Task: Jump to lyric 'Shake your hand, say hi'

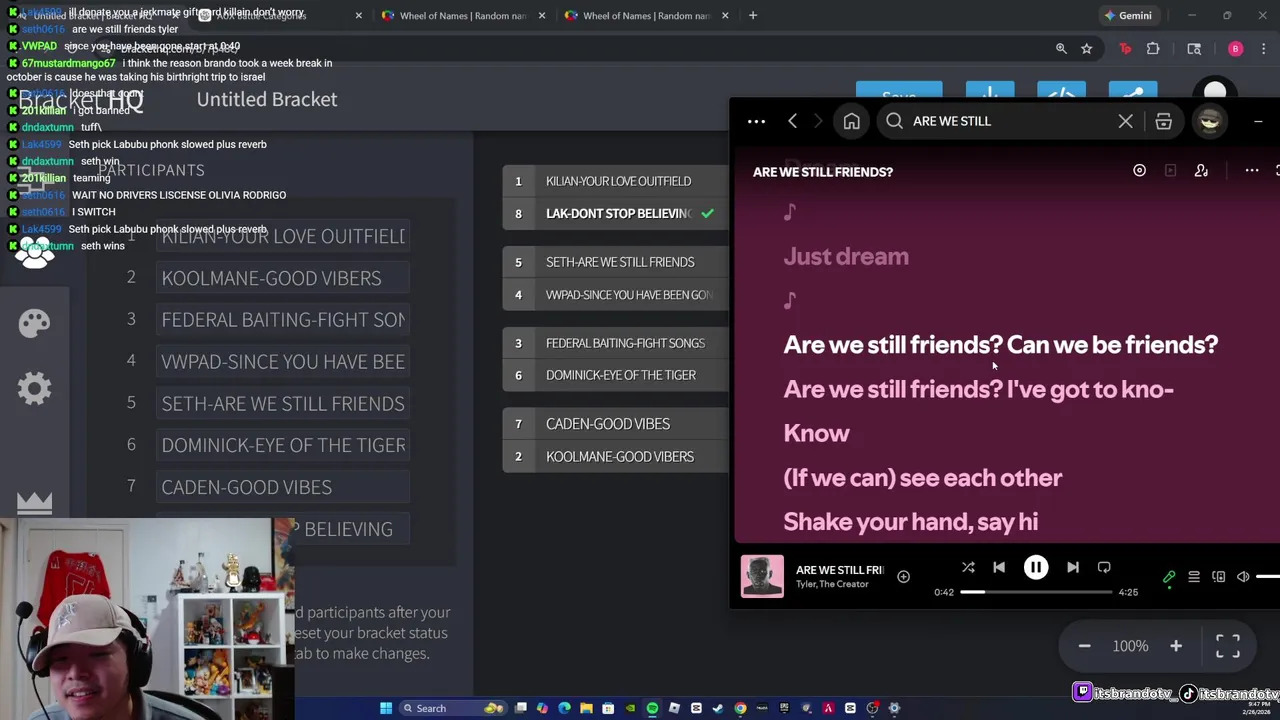Action: tap(910, 521)
